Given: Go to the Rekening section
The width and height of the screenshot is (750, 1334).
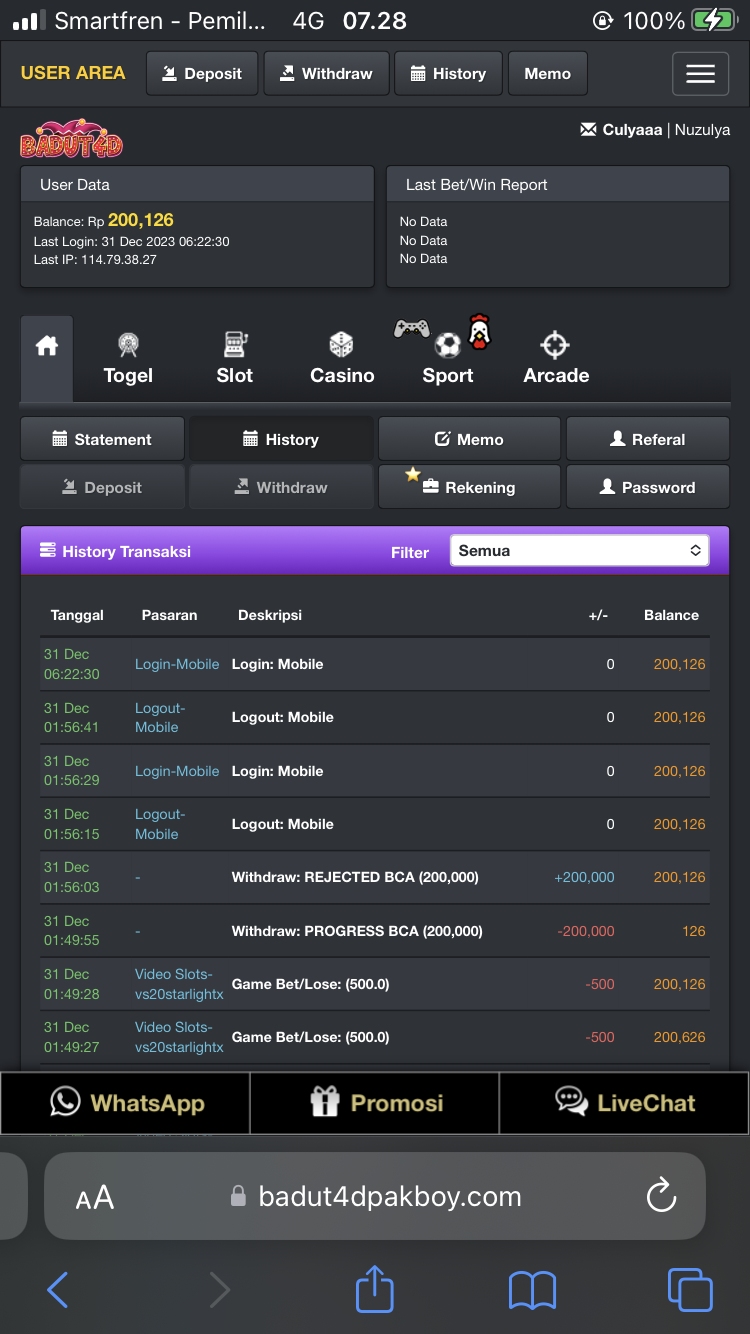Looking at the screenshot, I should point(469,487).
